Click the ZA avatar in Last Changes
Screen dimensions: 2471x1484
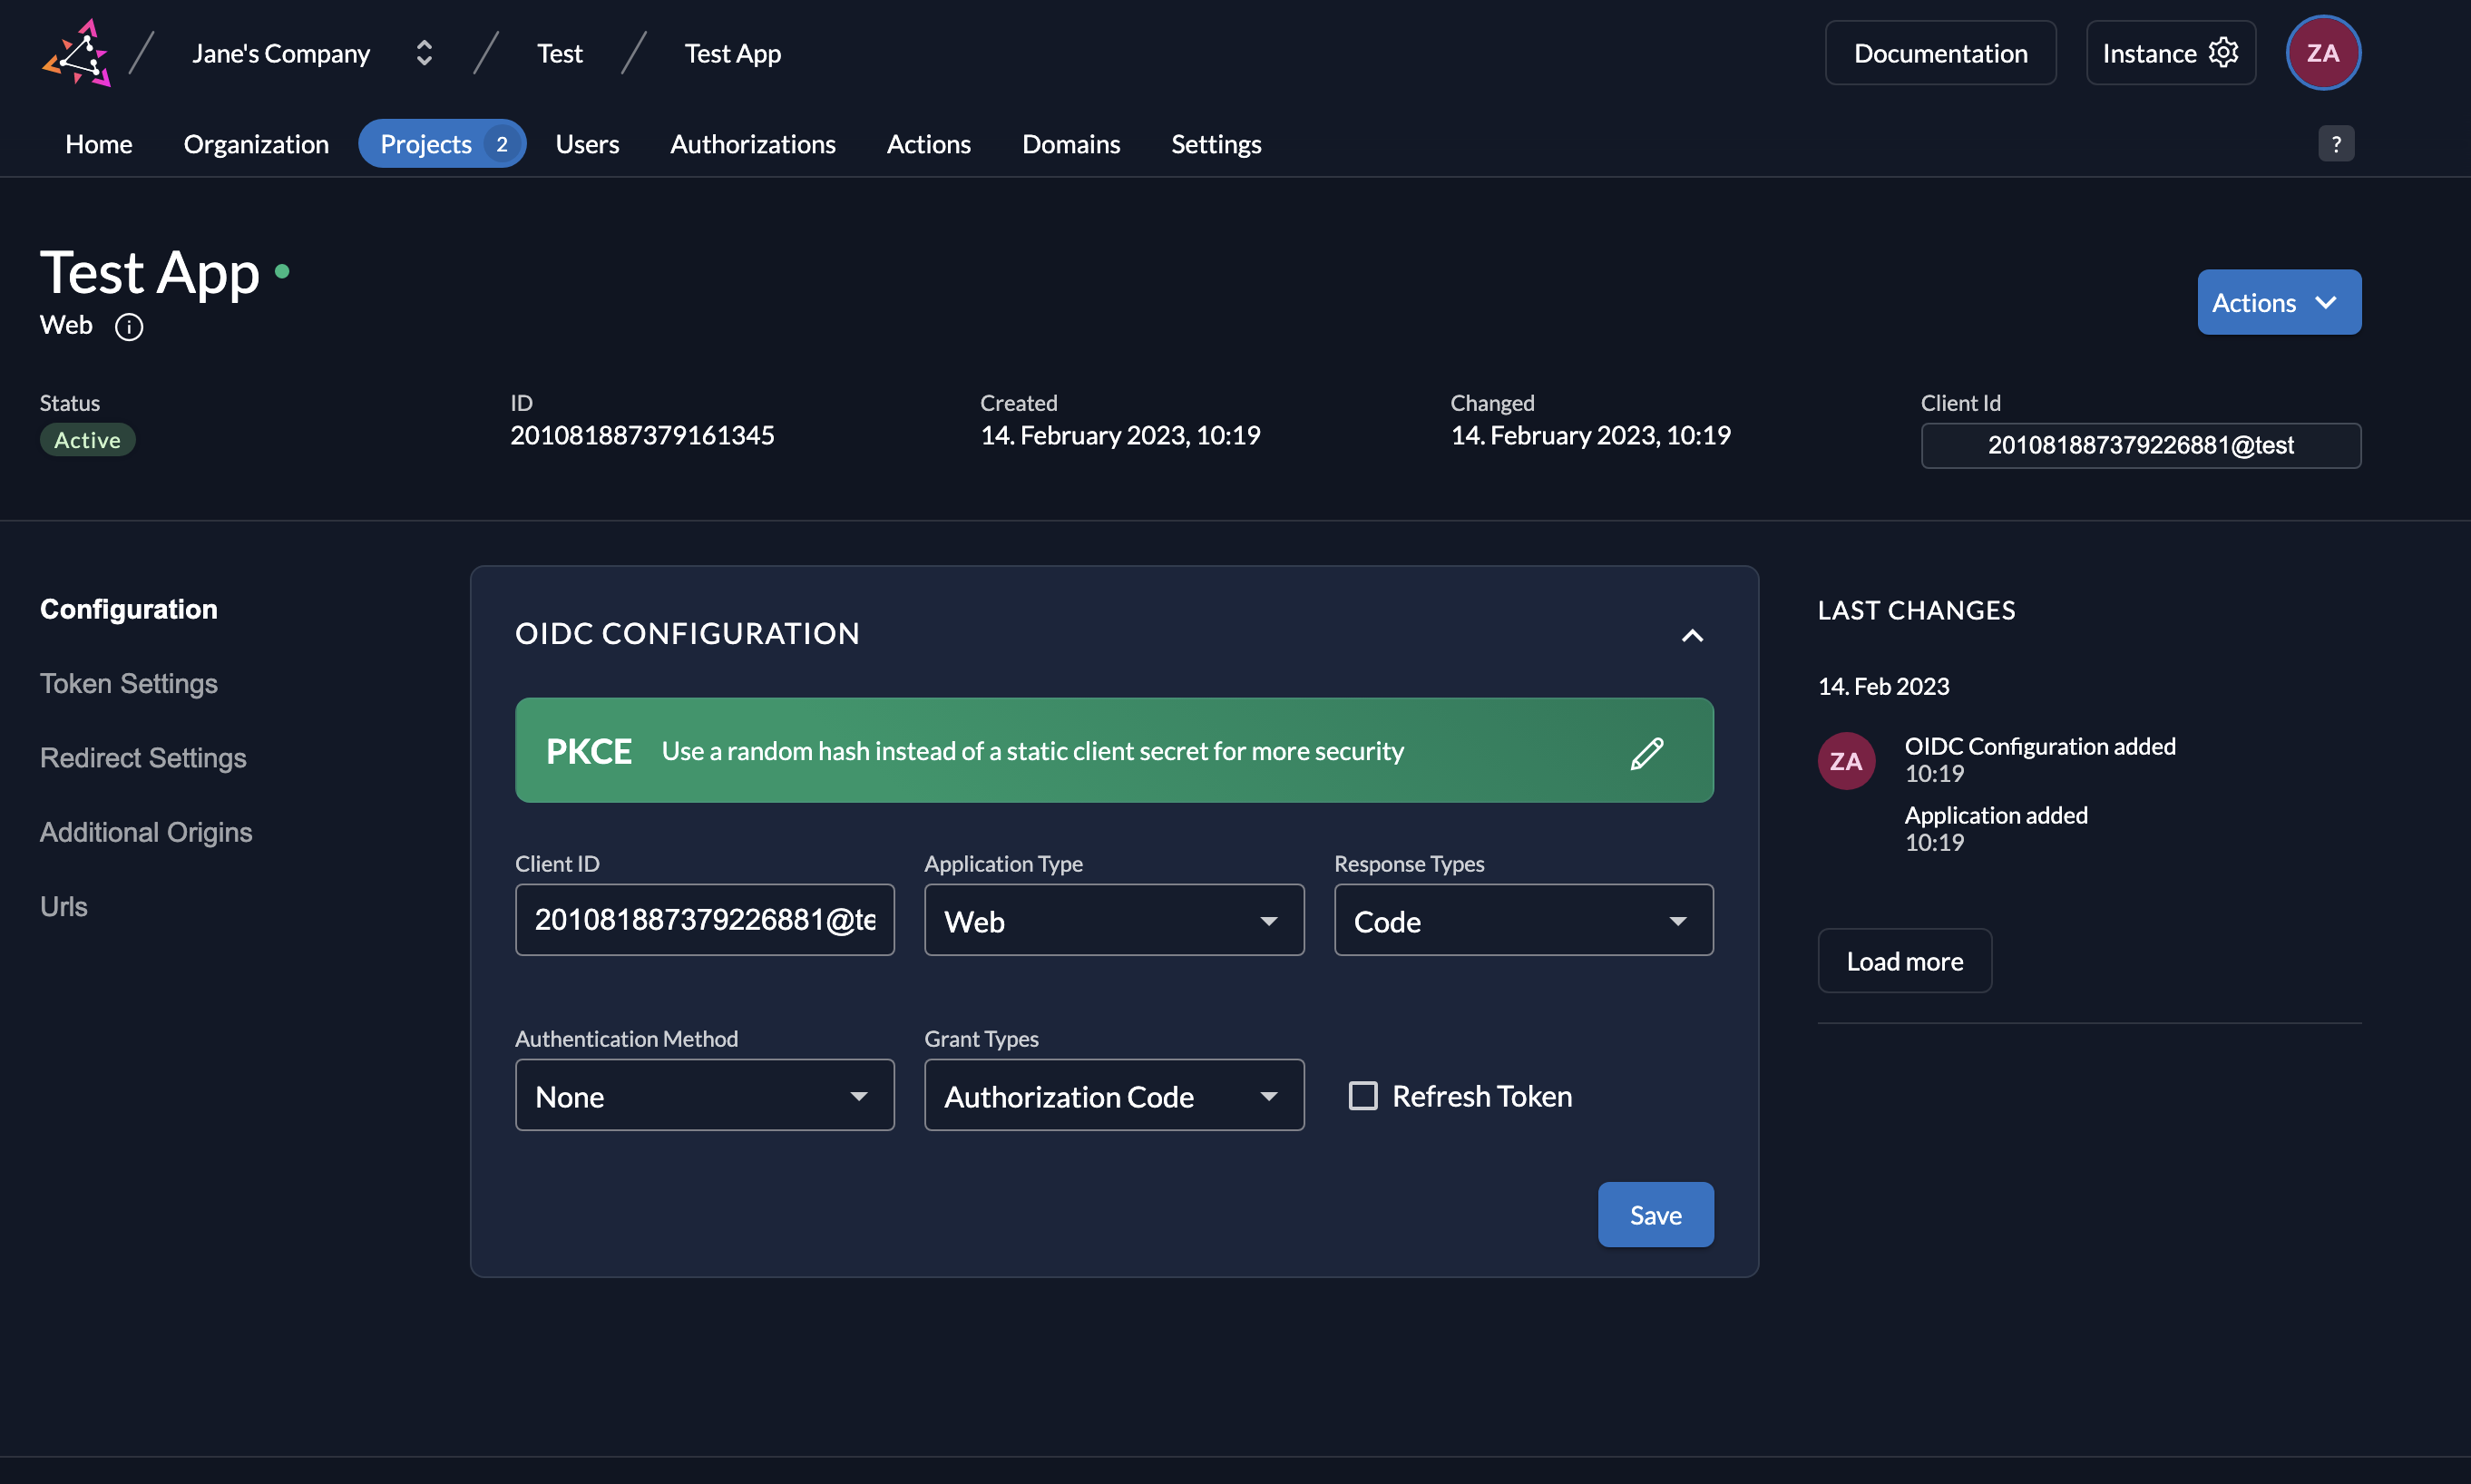click(x=1844, y=760)
